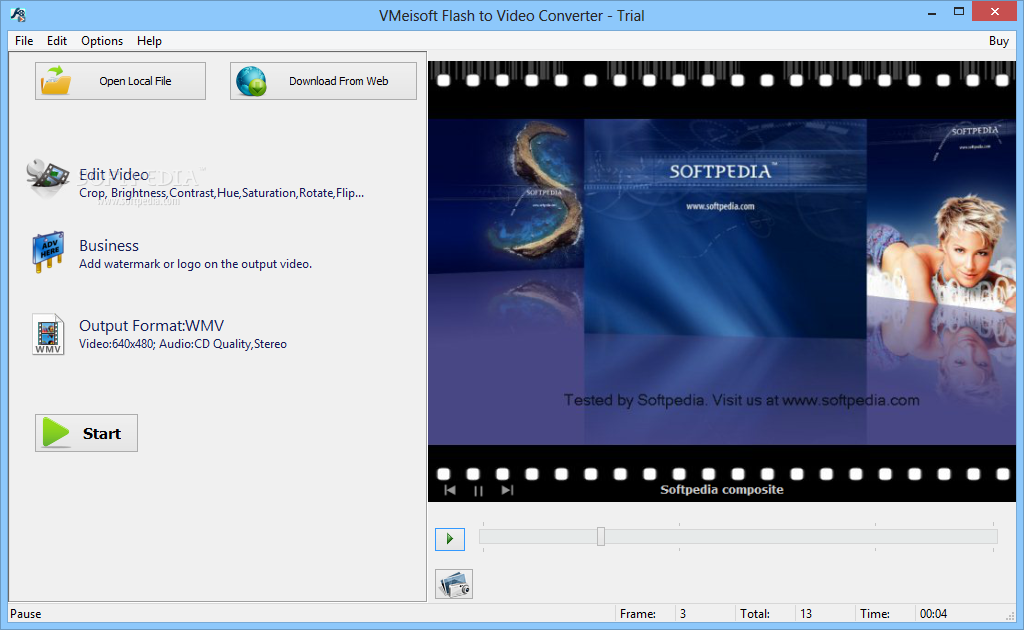Open the Options menu

102,40
